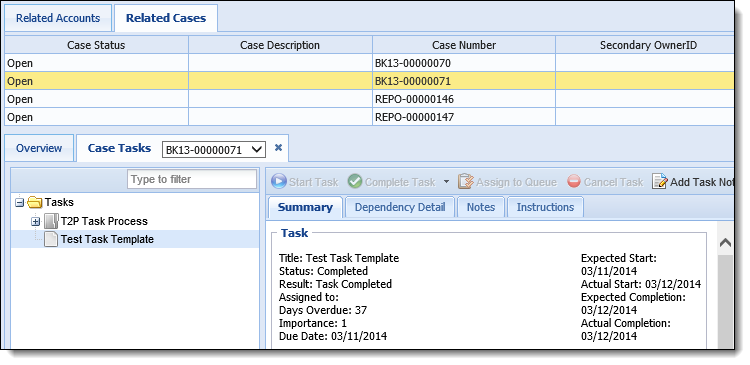Click the Result: Task Completed text
750x365 pixels.
[x=335, y=284]
